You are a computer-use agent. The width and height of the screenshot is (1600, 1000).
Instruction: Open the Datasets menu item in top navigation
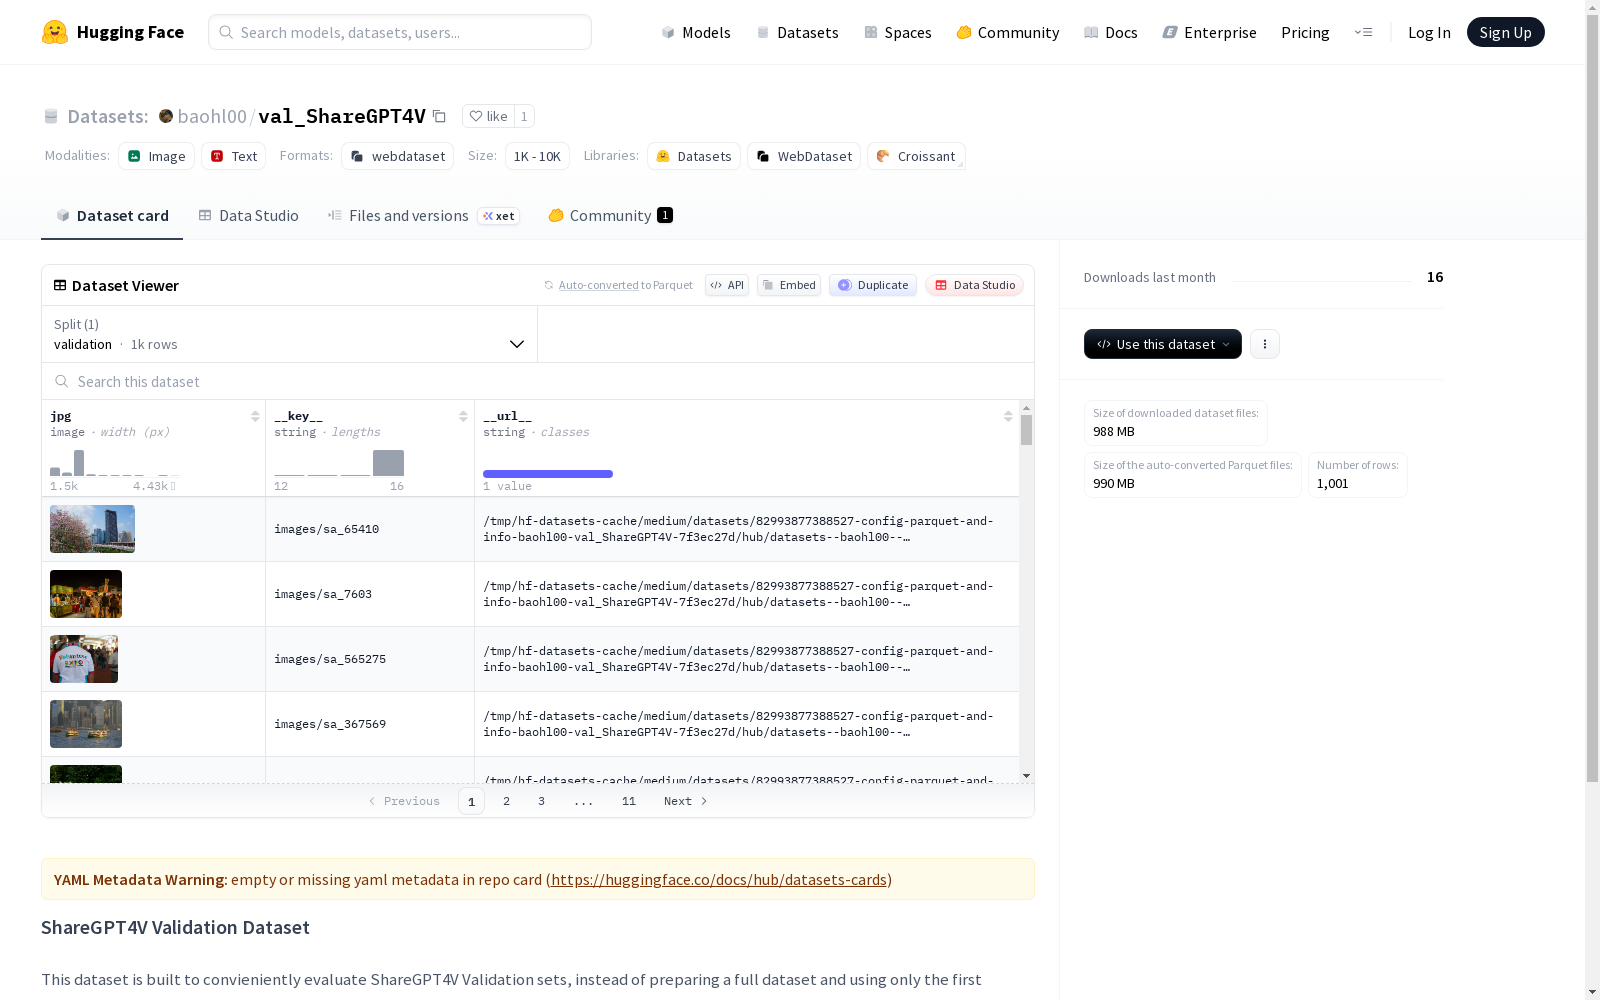point(797,32)
